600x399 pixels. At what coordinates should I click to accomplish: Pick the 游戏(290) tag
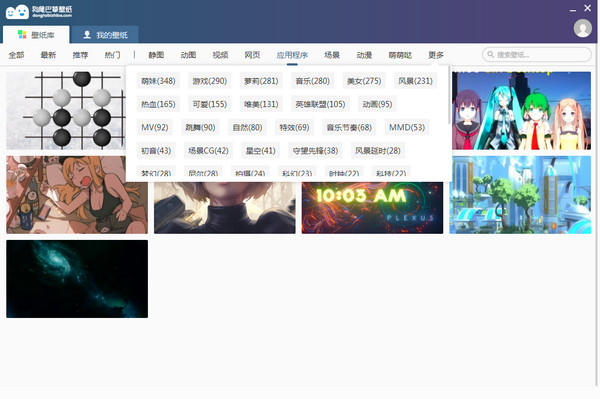pos(209,81)
